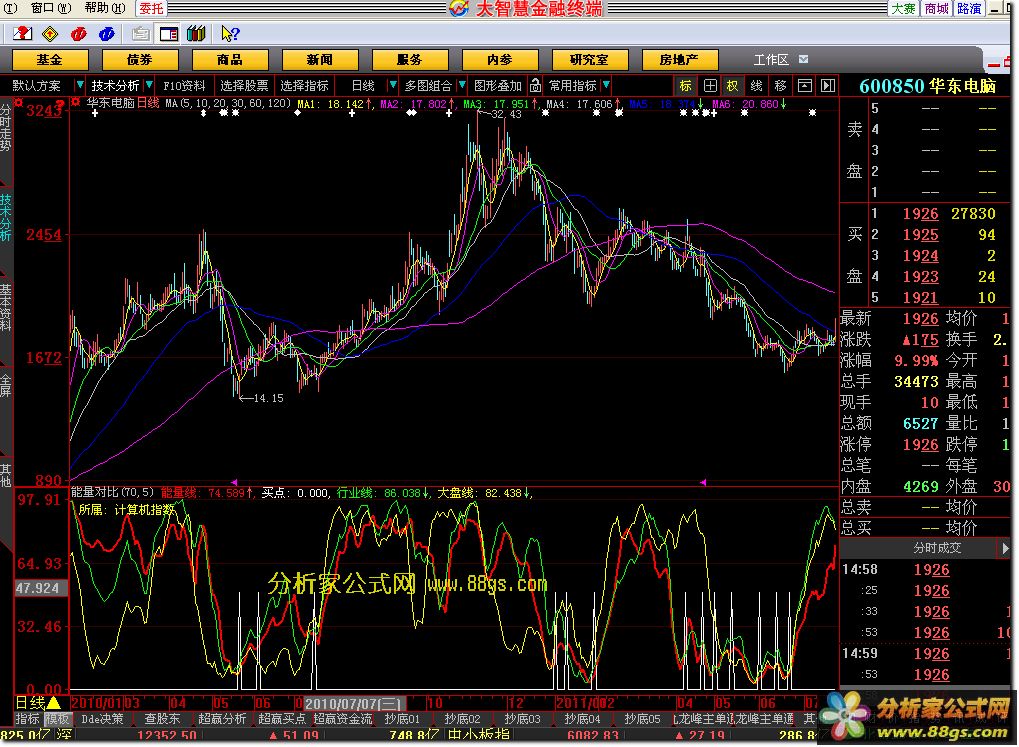Click the 图形叠加 toolbar button
This screenshot has width=1019, height=747.
pos(498,85)
